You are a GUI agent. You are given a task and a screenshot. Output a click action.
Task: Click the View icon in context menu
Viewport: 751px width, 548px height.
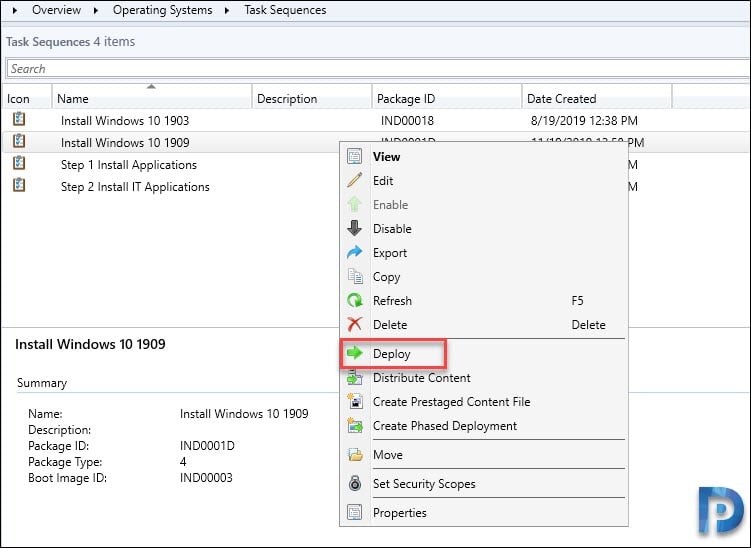(x=354, y=157)
